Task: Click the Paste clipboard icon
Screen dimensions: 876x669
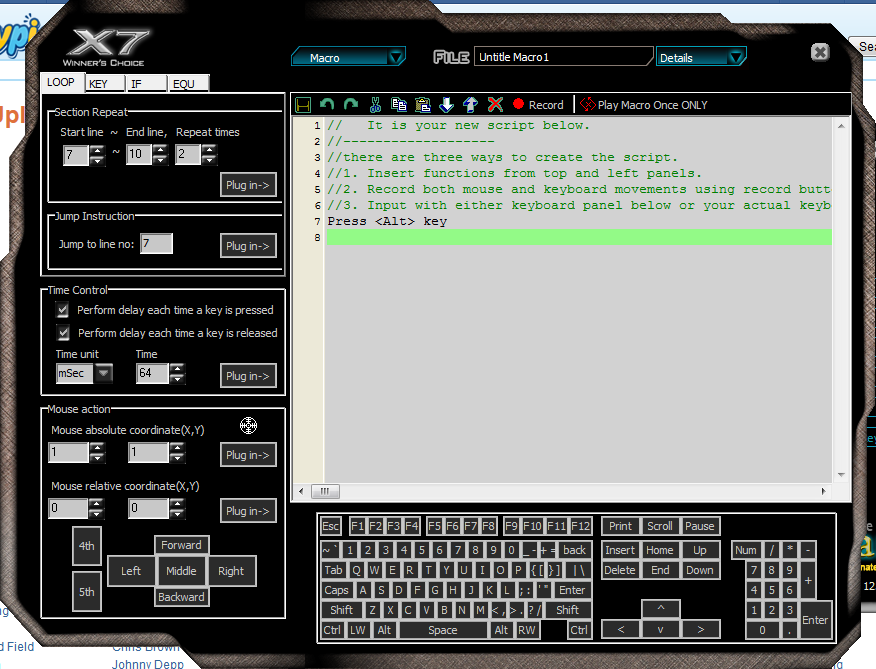Action: coord(422,104)
